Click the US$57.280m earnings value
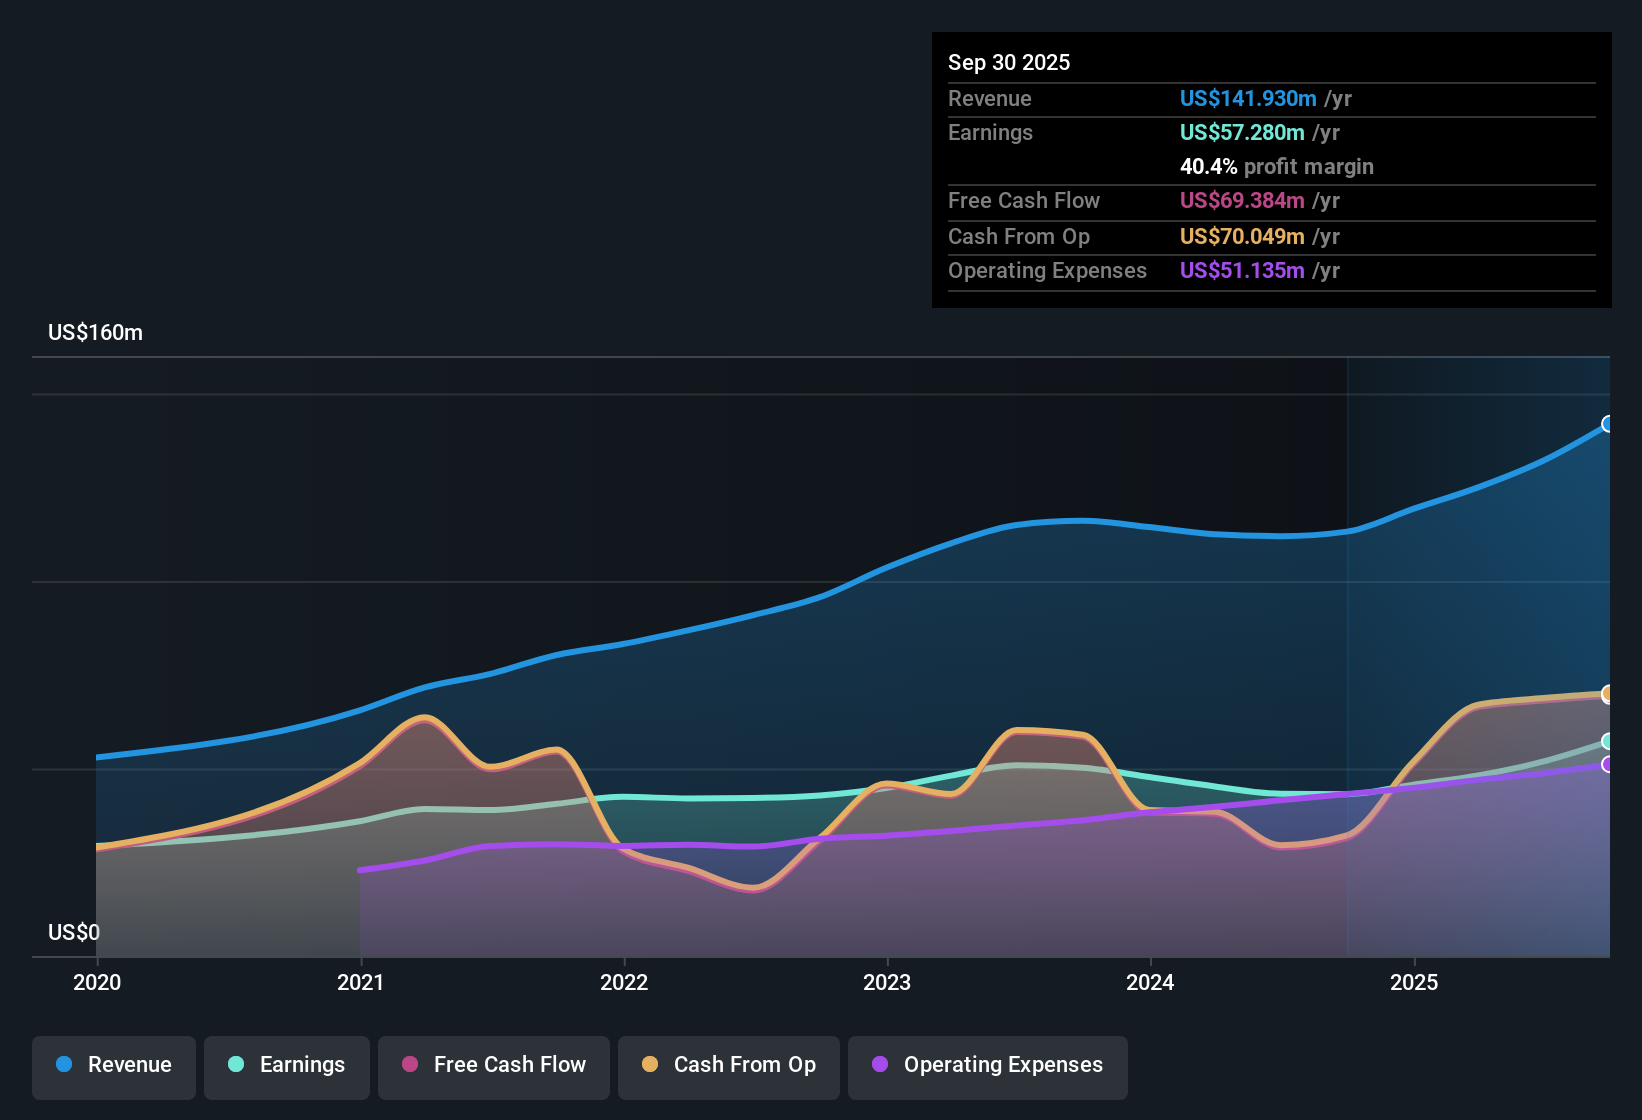The image size is (1642, 1120). coord(1242,132)
